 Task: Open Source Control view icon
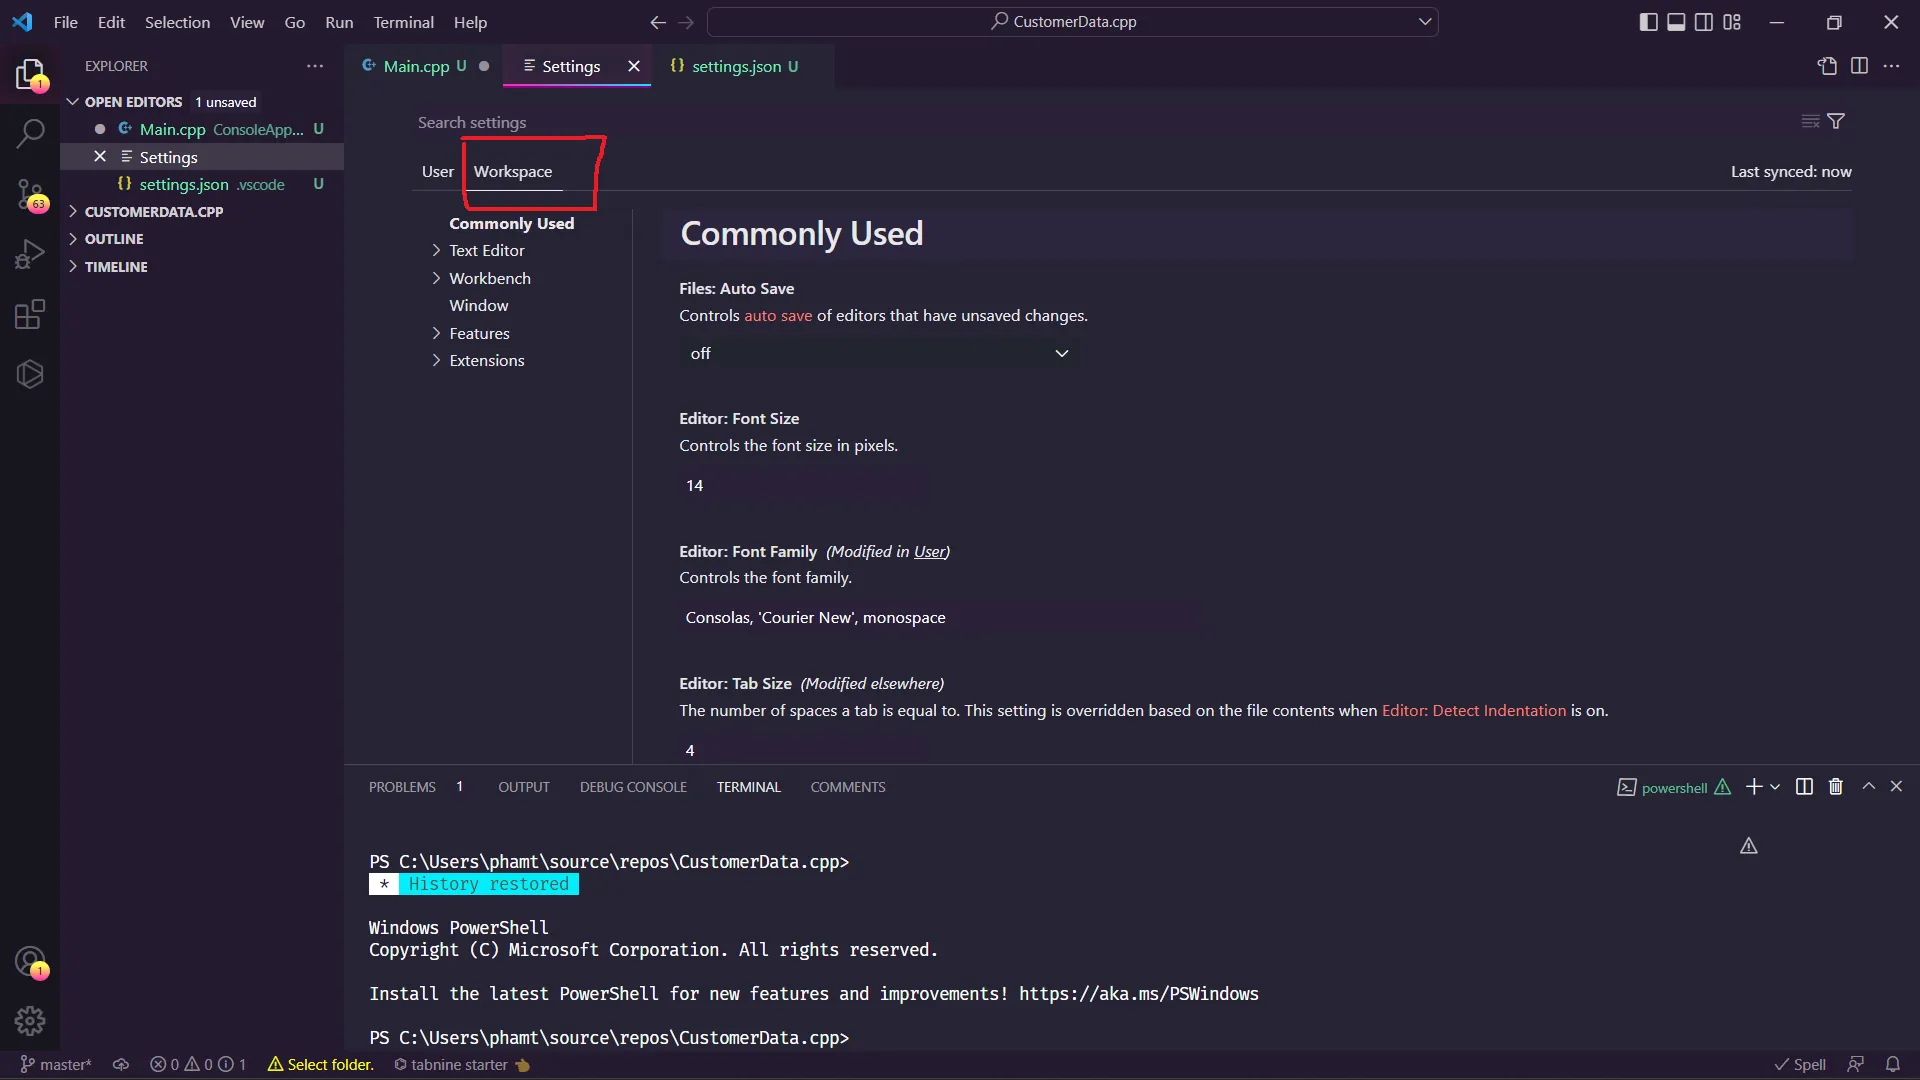pyautogui.click(x=30, y=194)
